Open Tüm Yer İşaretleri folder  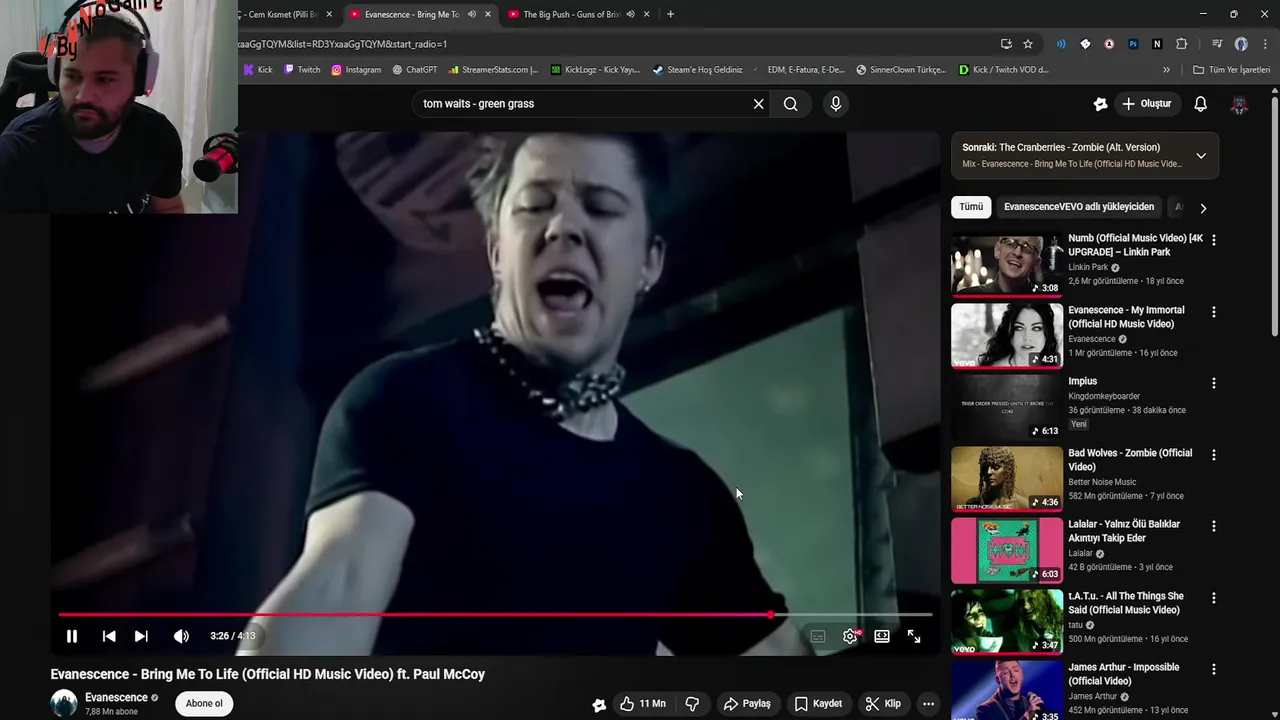(x=1231, y=70)
